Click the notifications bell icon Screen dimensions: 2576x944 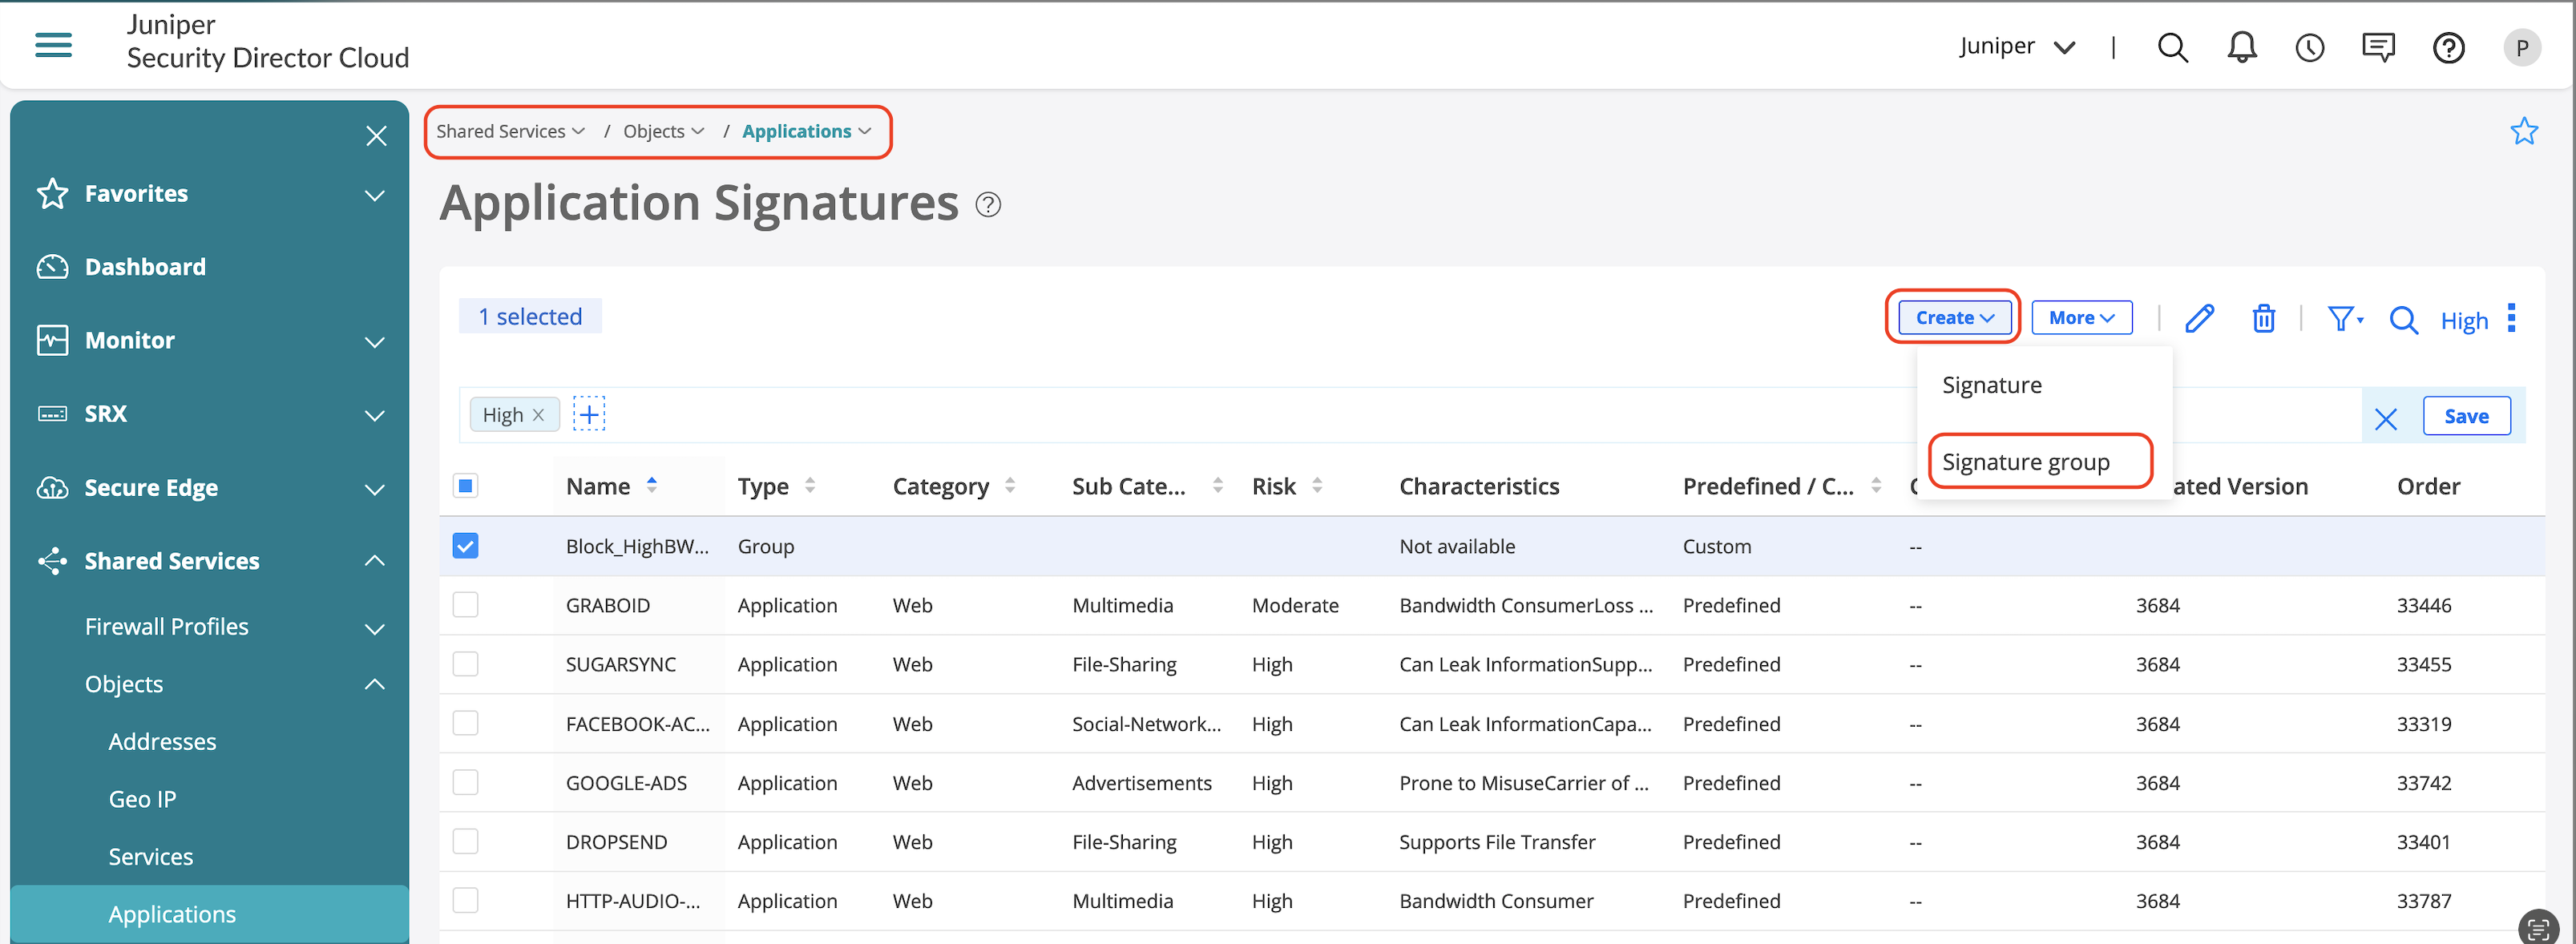point(2241,47)
